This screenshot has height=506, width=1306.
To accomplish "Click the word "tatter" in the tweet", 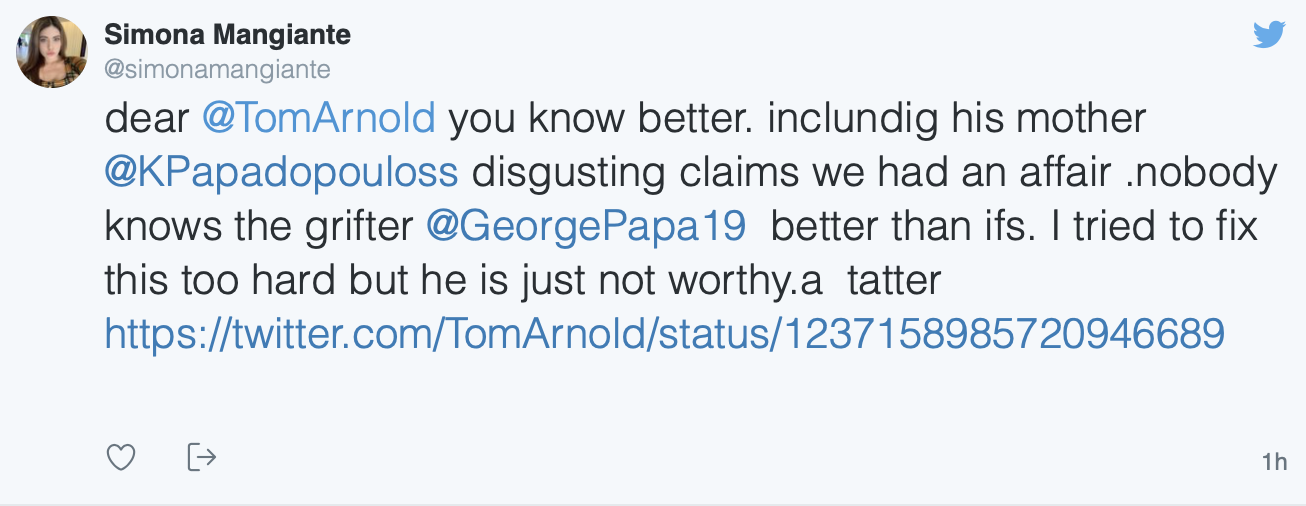I will click(x=894, y=281).
